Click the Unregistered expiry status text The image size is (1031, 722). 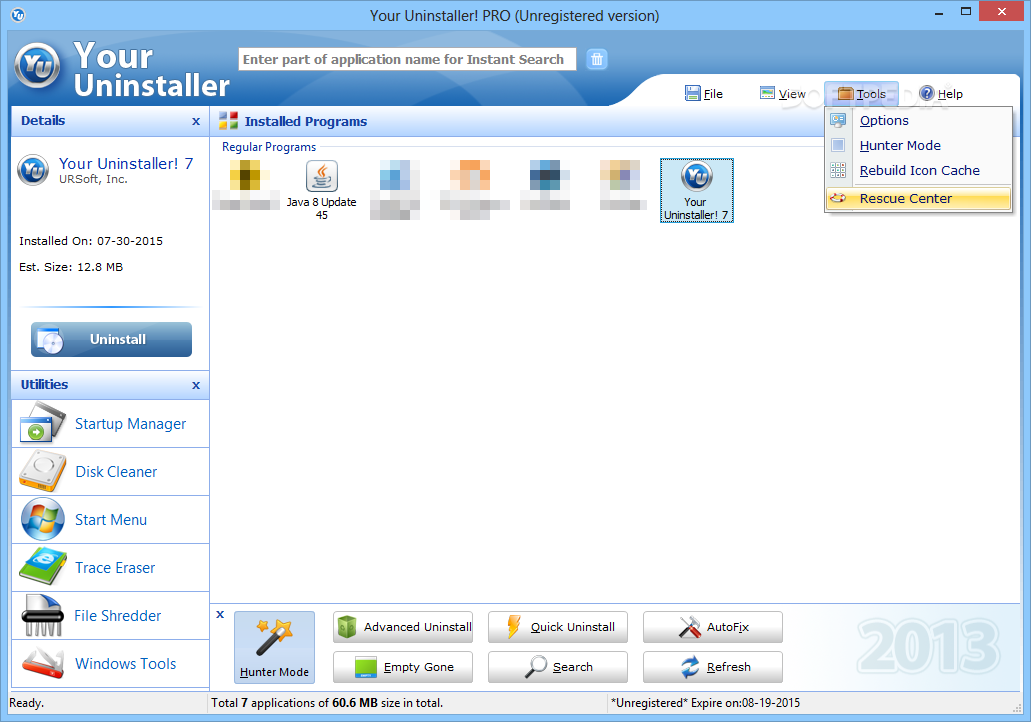[705, 703]
